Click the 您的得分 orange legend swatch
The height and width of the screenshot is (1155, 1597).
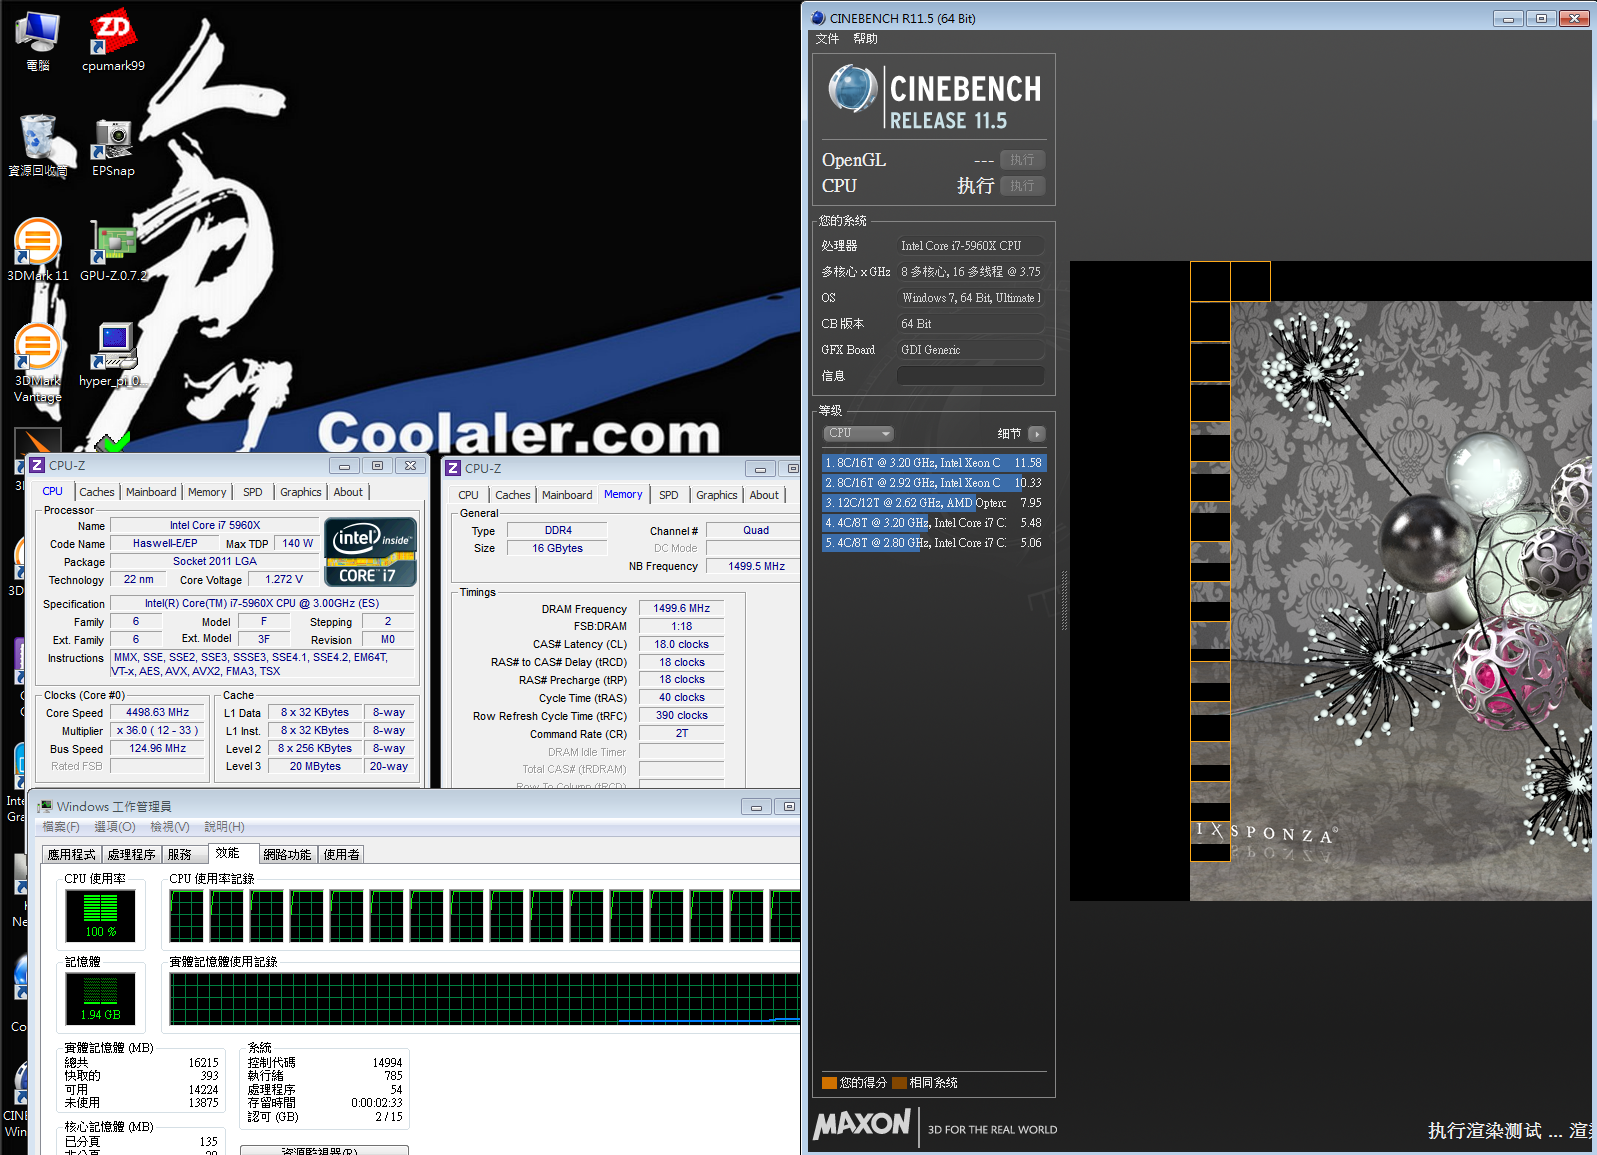pyautogui.click(x=829, y=1083)
